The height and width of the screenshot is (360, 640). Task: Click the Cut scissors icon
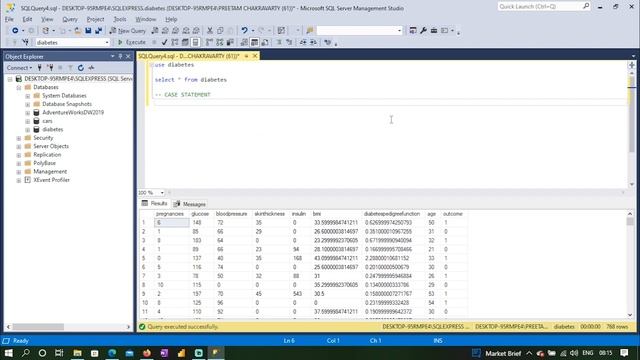tap(210, 31)
